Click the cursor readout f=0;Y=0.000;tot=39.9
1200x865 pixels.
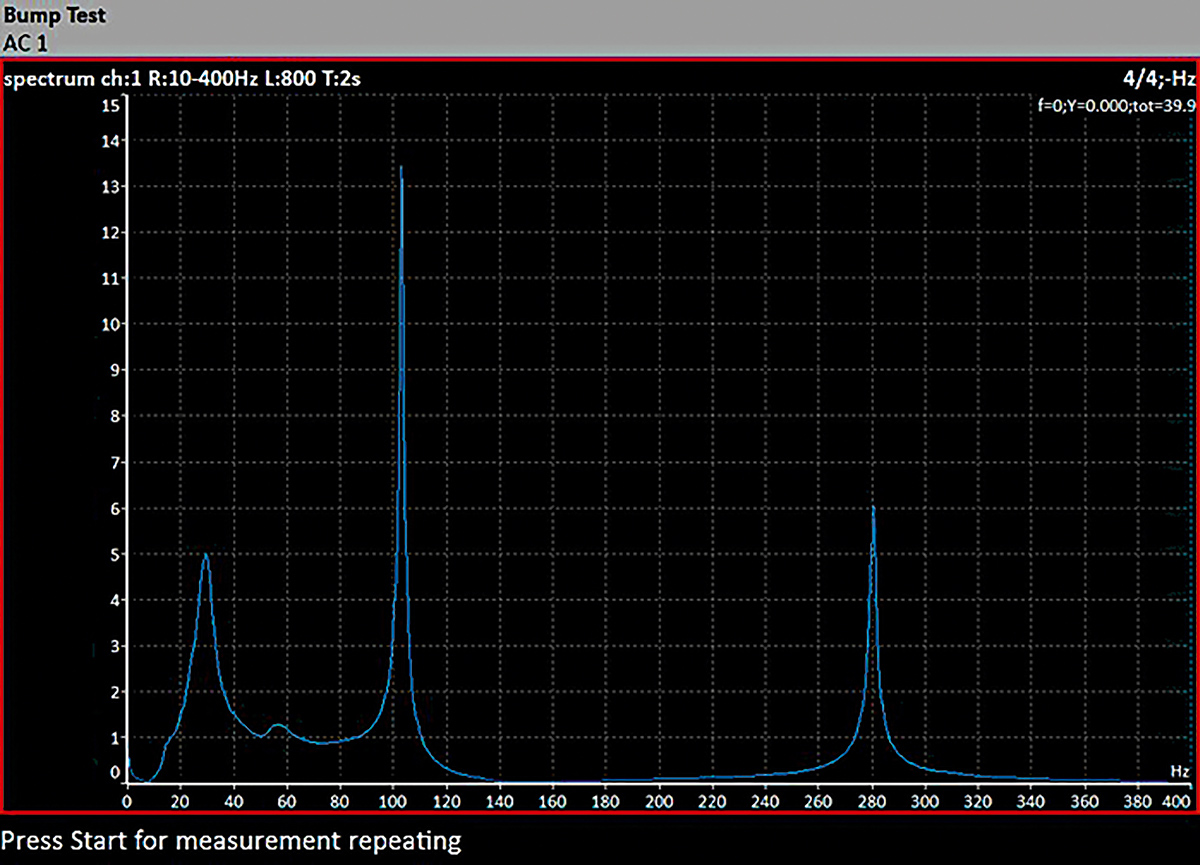pyautogui.click(x=1118, y=106)
